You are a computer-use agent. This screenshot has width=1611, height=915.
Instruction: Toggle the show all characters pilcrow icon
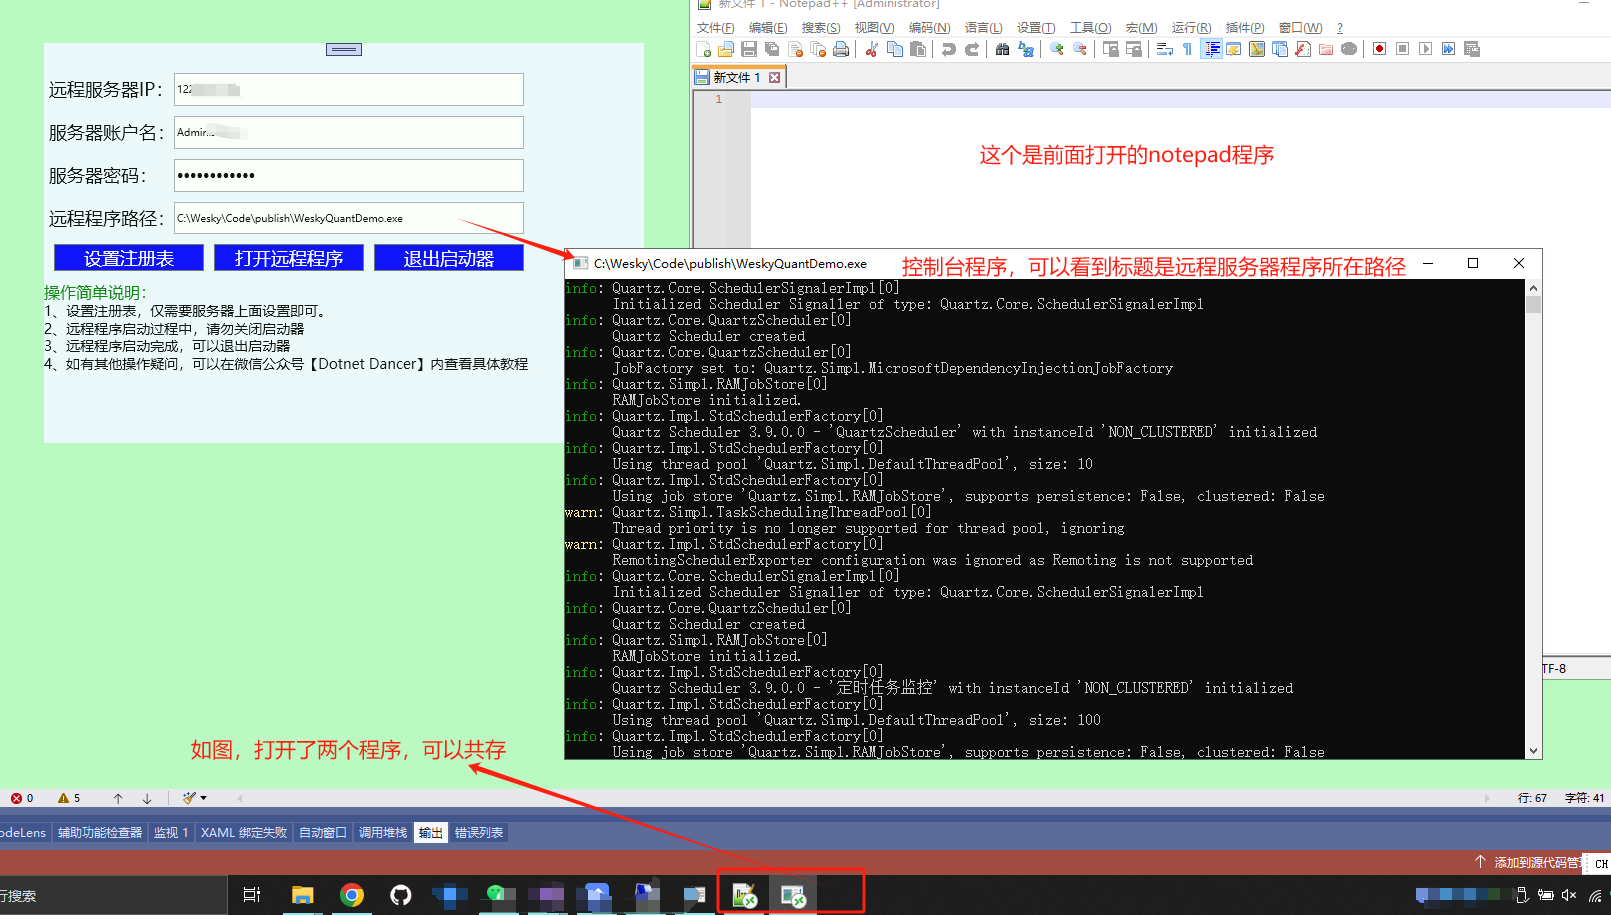[x=1187, y=49]
